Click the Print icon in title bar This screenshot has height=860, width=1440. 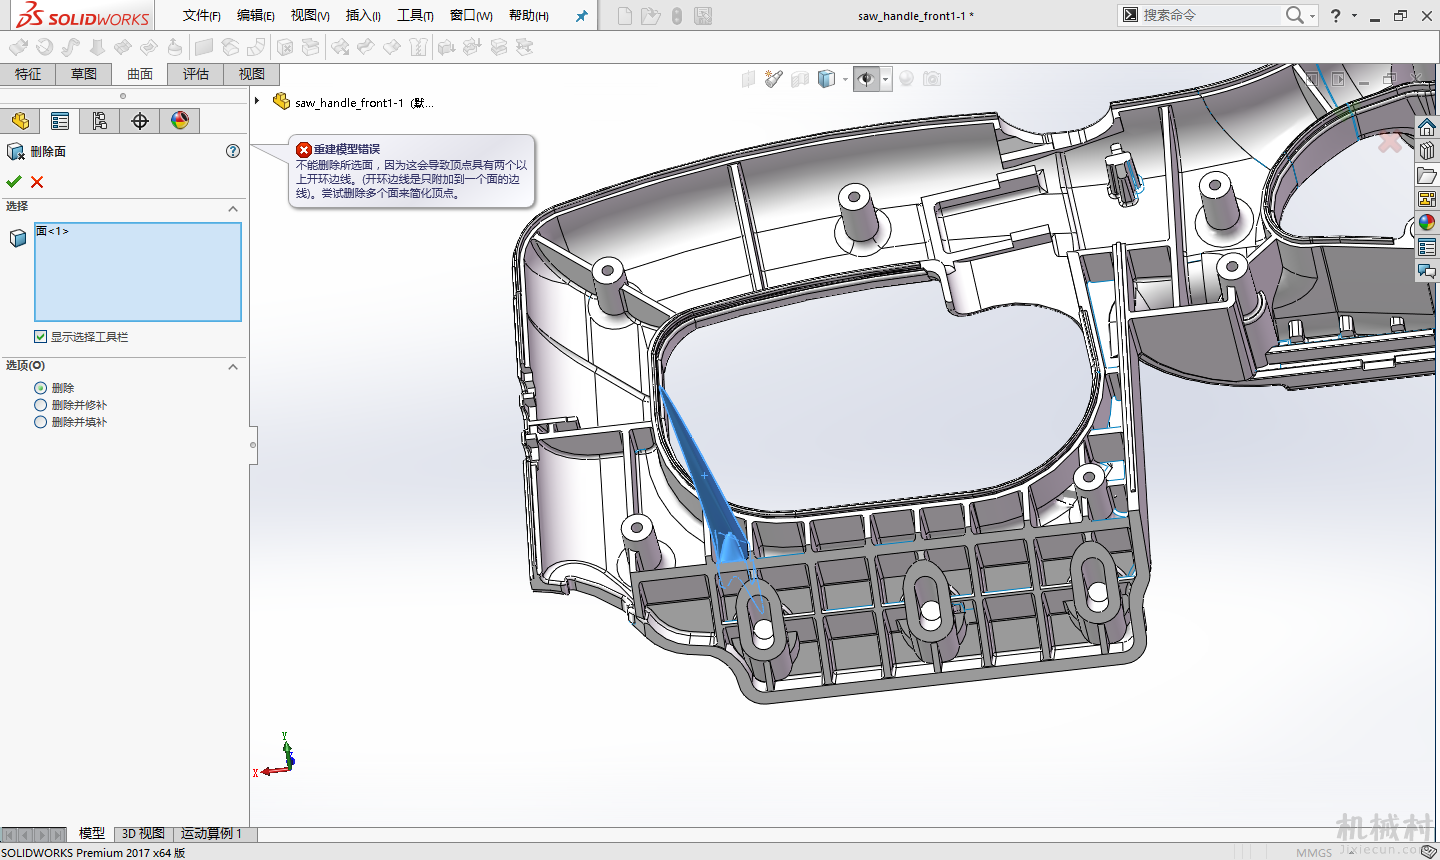click(703, 16)
